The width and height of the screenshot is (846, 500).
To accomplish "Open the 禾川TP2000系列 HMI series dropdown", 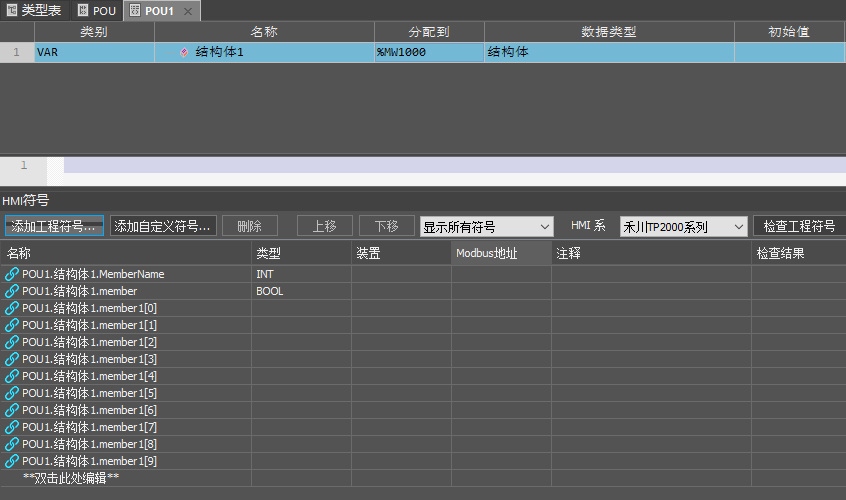I will pos(683,227).
